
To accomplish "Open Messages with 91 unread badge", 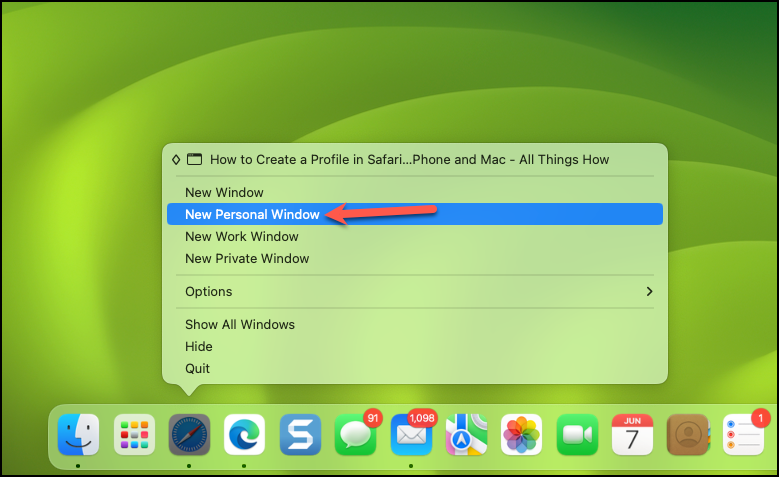I will click(x=355, y=435).
